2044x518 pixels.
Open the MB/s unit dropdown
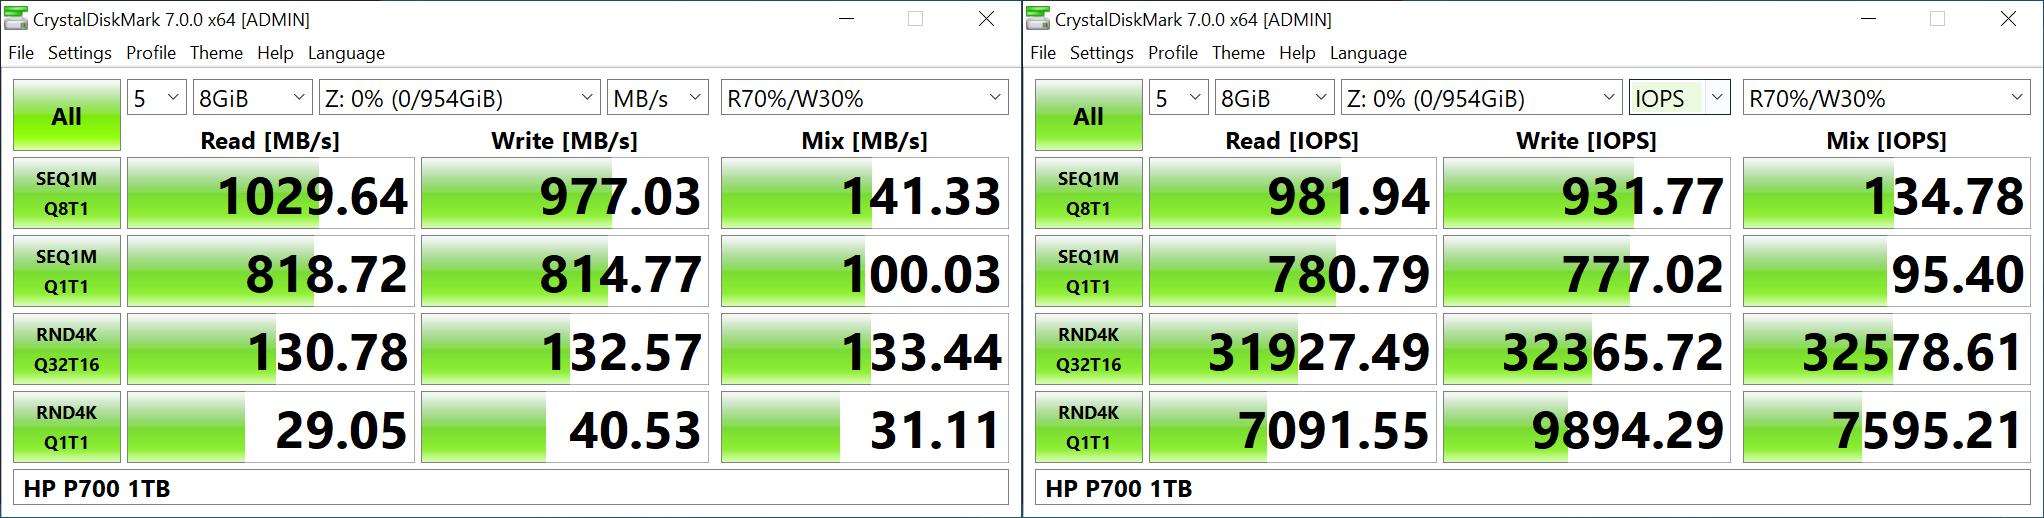pos(657,98)
